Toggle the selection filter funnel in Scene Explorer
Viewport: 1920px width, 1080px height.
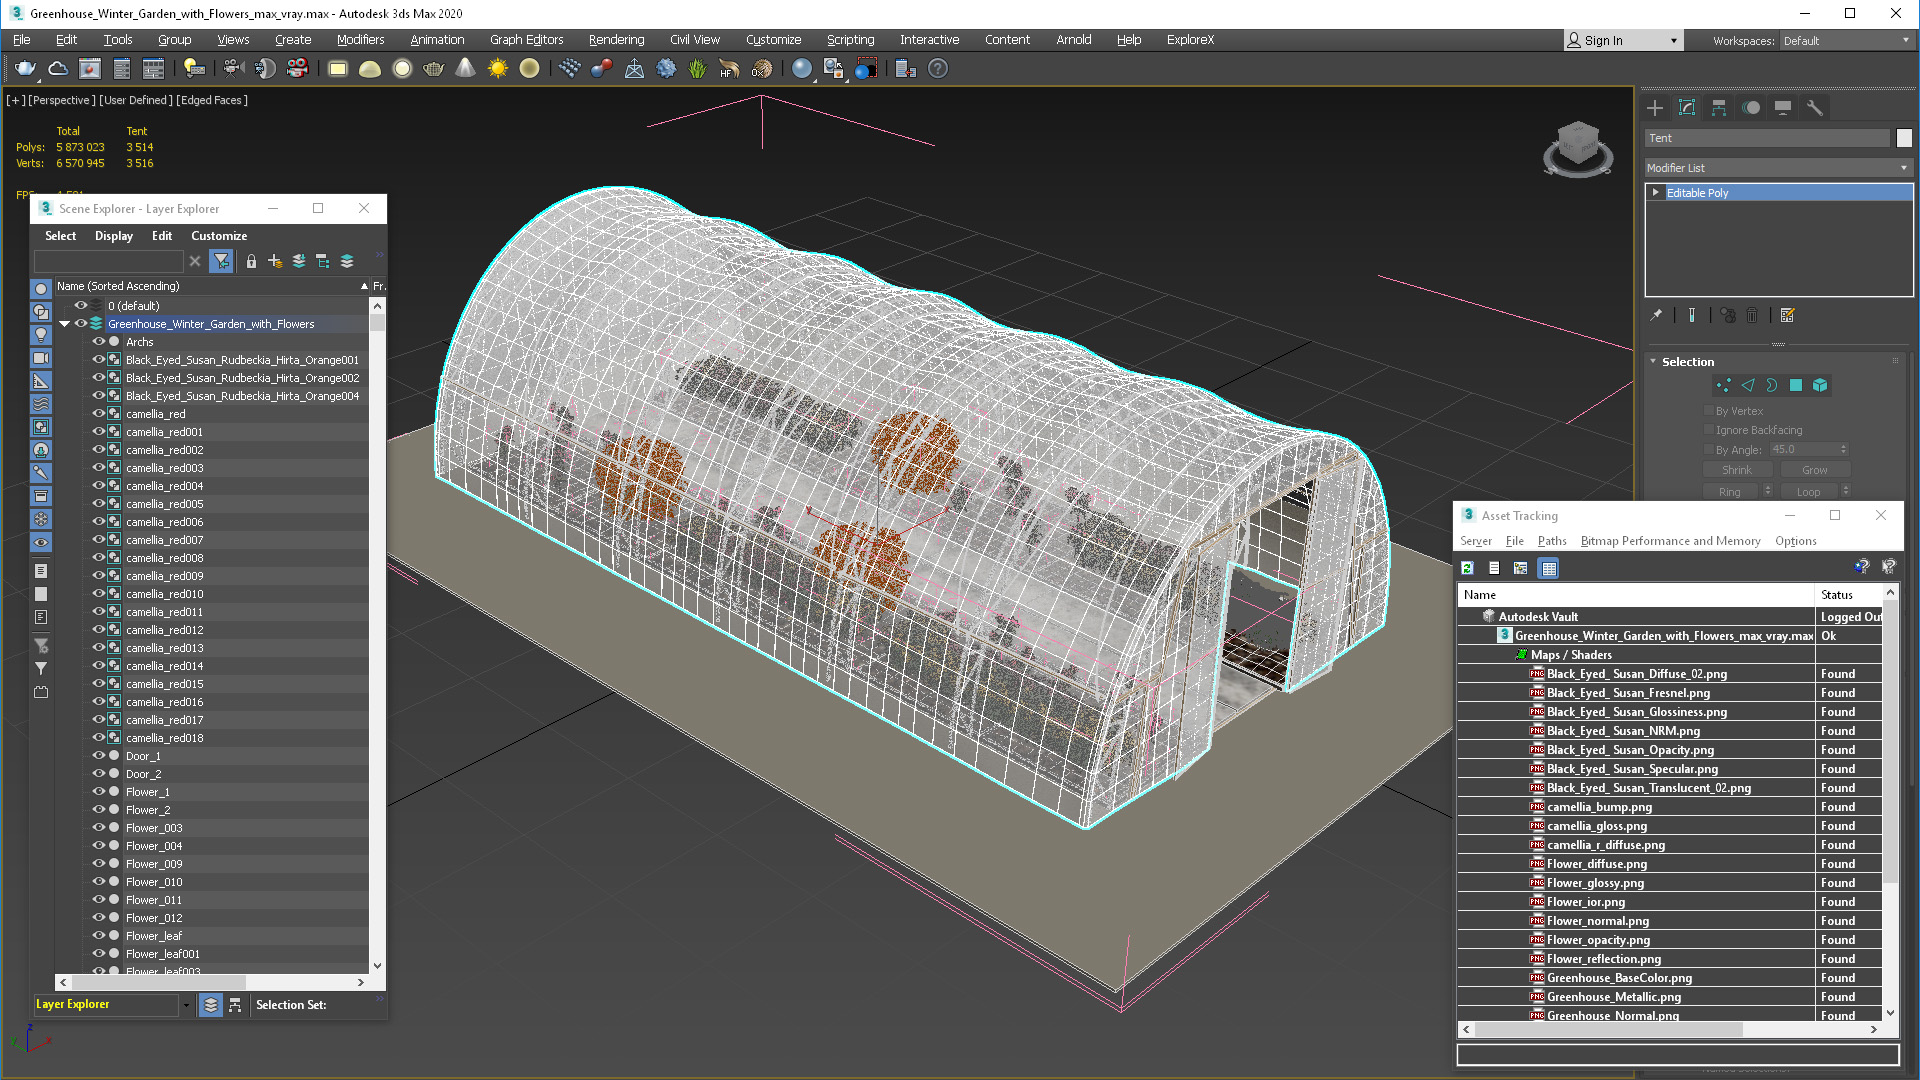point(221,261)
